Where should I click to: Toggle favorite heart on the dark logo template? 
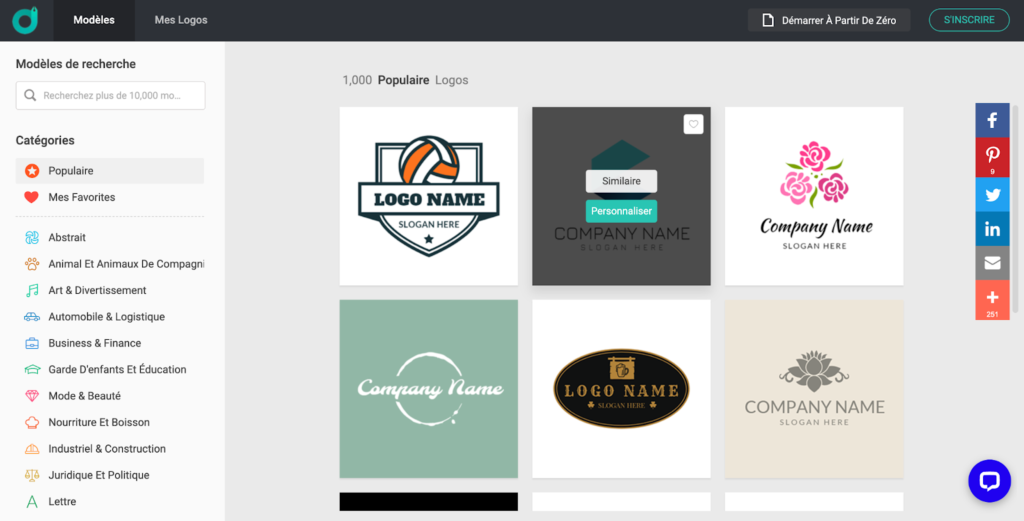click(694, 124)
